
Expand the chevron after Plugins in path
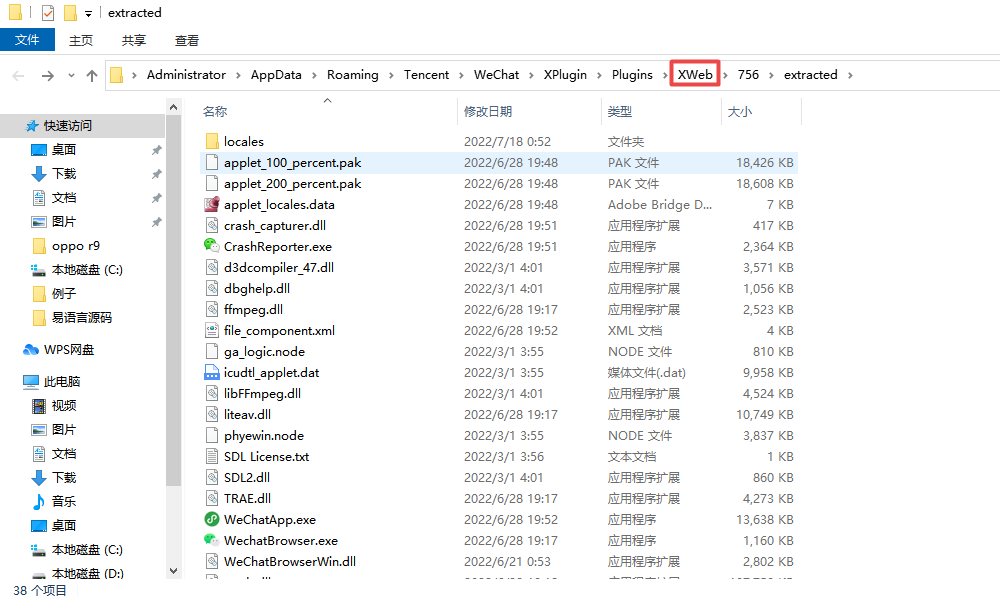point(665,75)
